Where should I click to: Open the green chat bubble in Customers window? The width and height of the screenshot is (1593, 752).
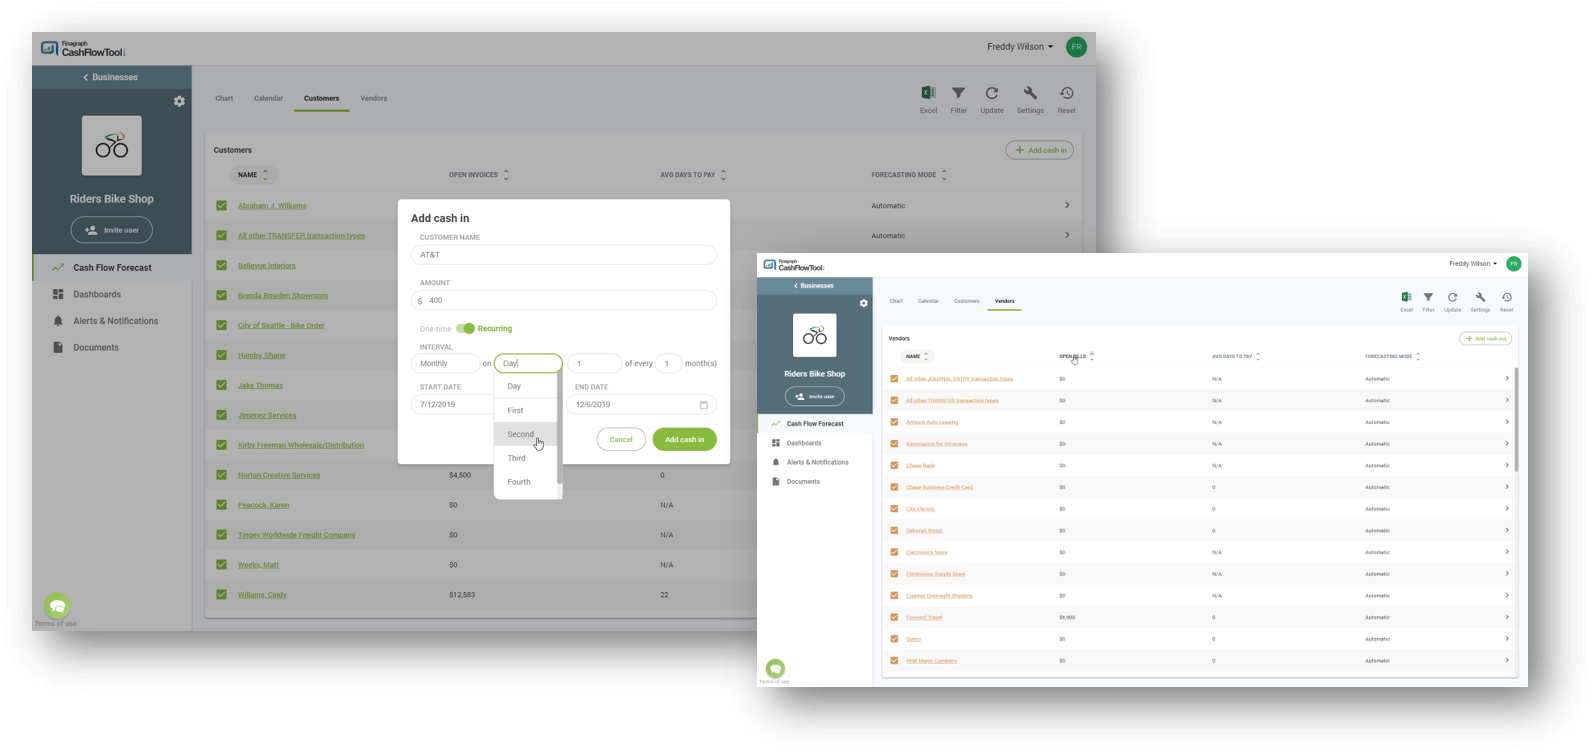point(58,605)
